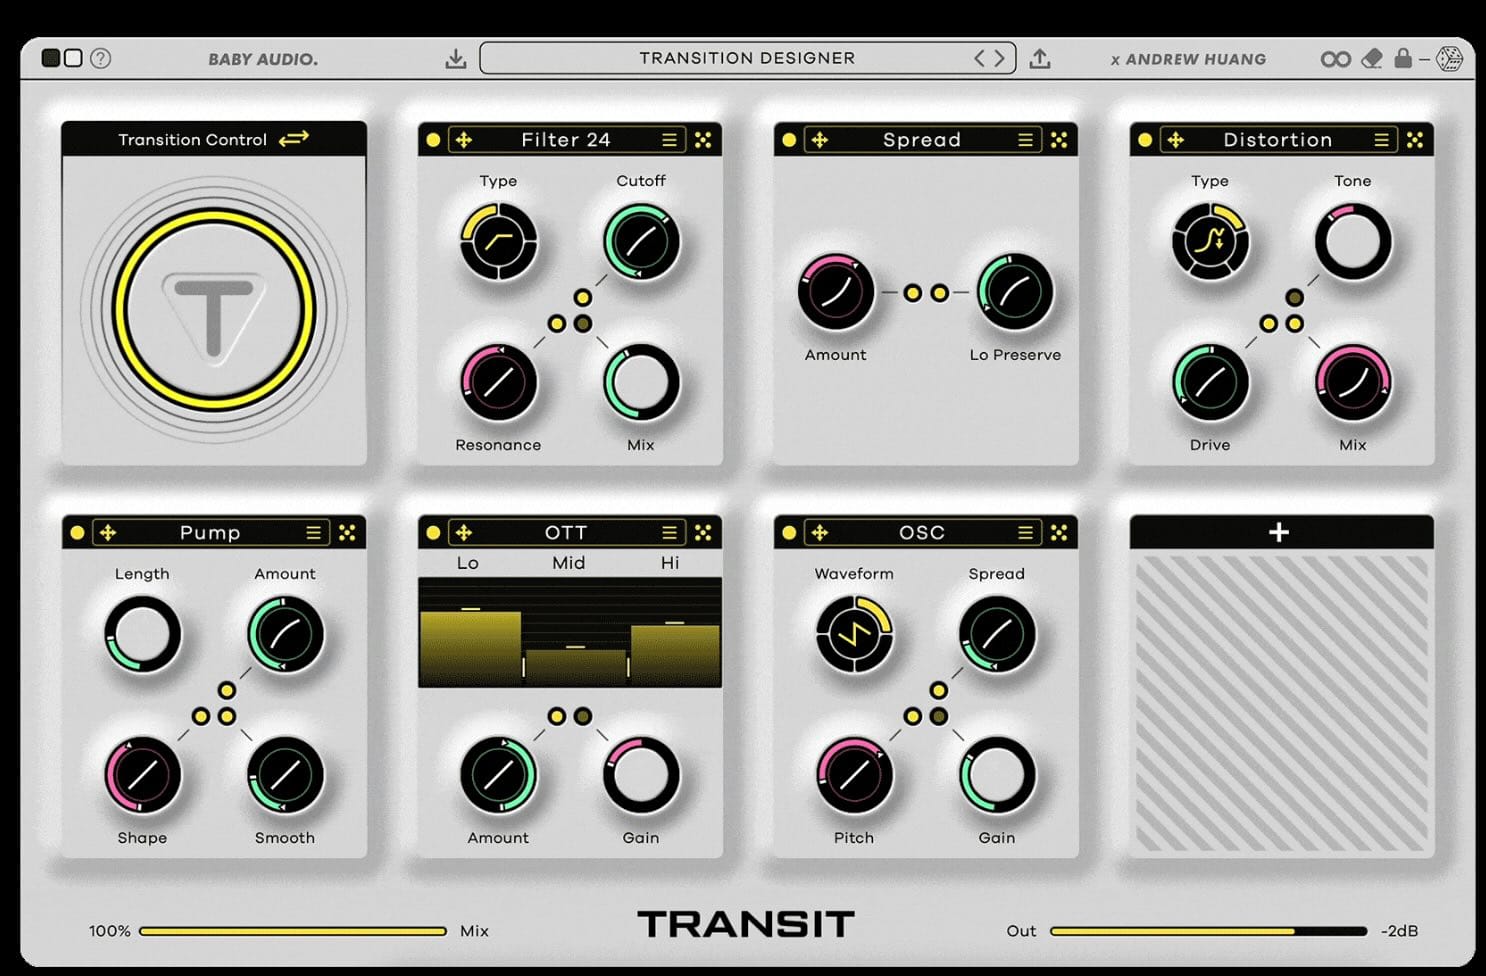Open the Transition Designer preset field
The image size is (1486, 976).
pos(747,58)
